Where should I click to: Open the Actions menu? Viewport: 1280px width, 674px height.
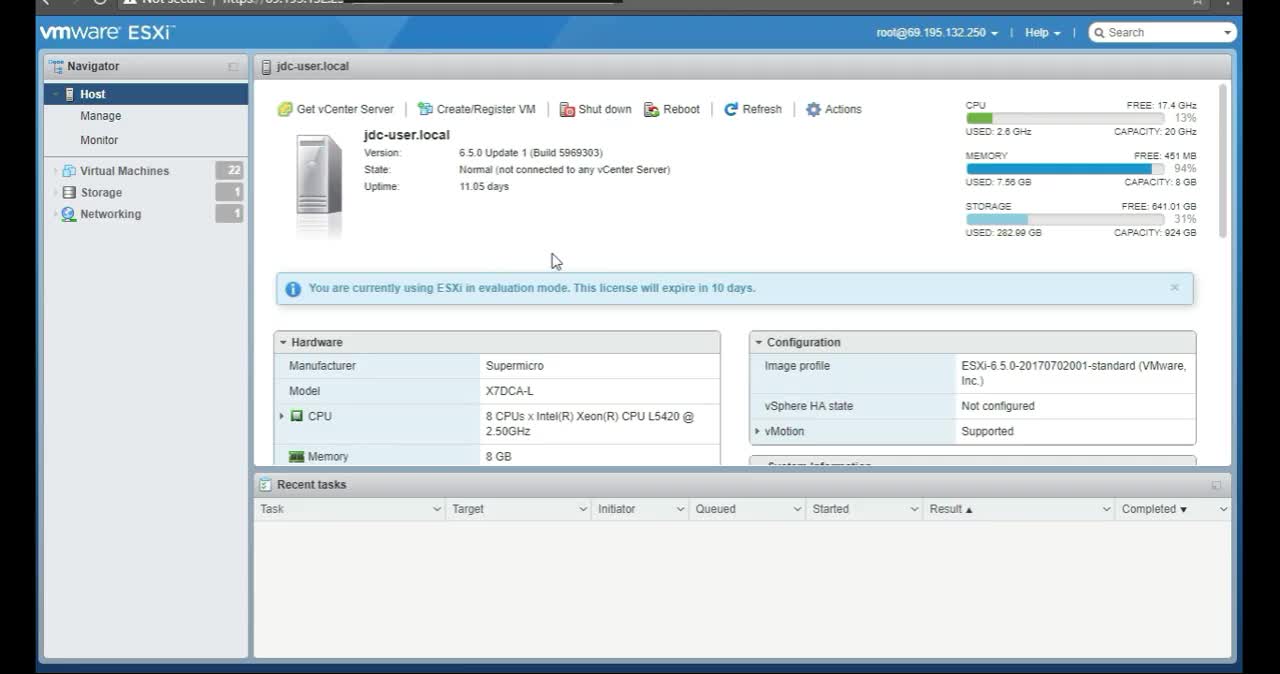click(x=834, y=109)
